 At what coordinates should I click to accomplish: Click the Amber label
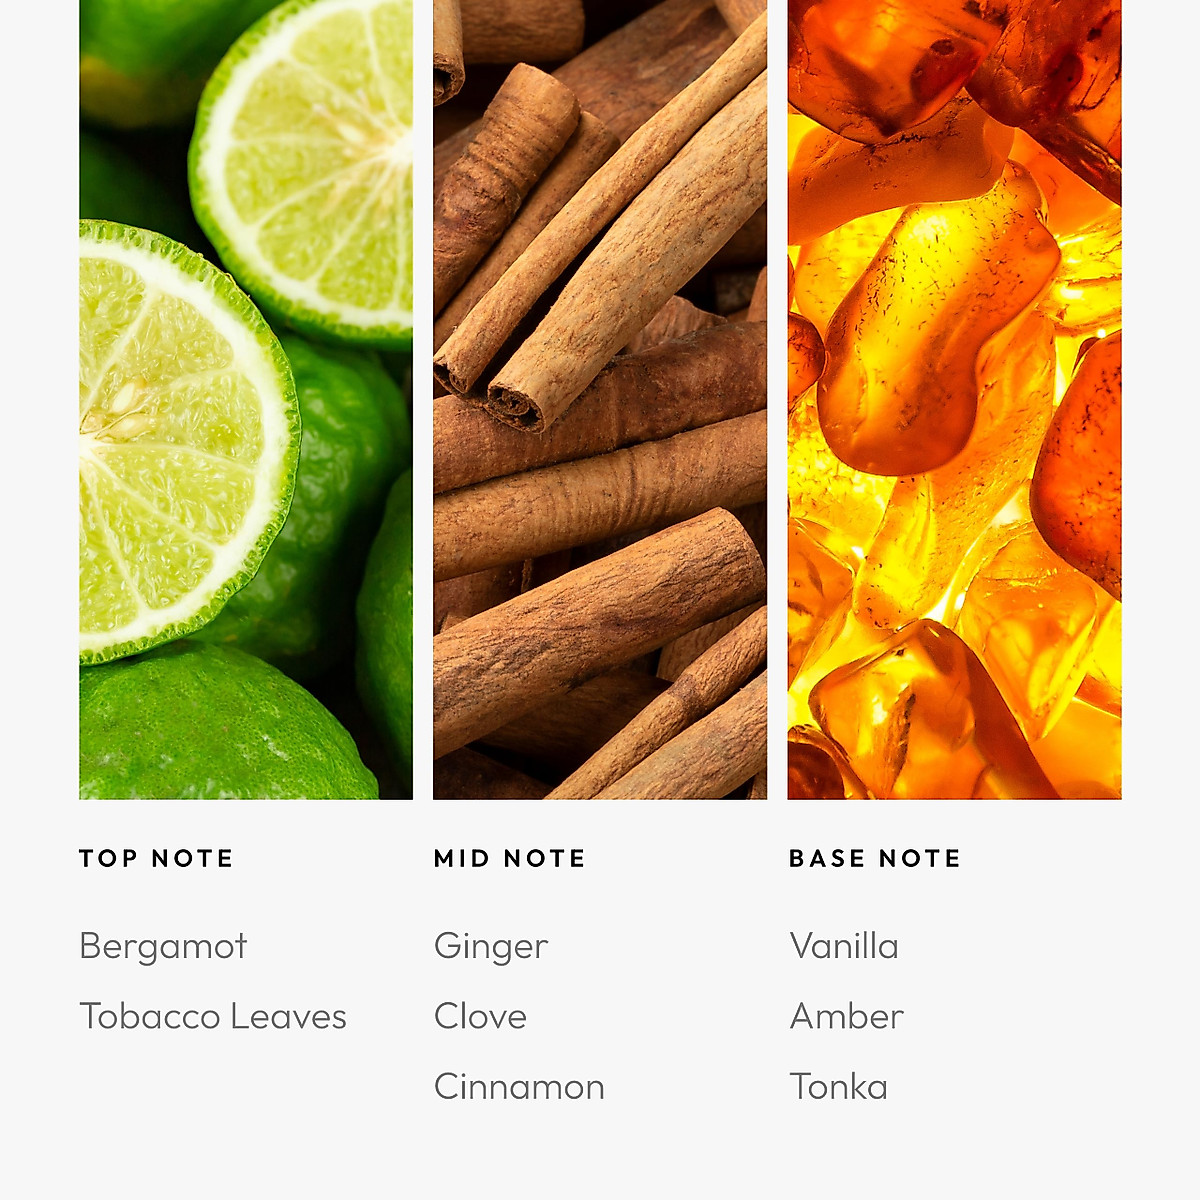pos(846,1016)
